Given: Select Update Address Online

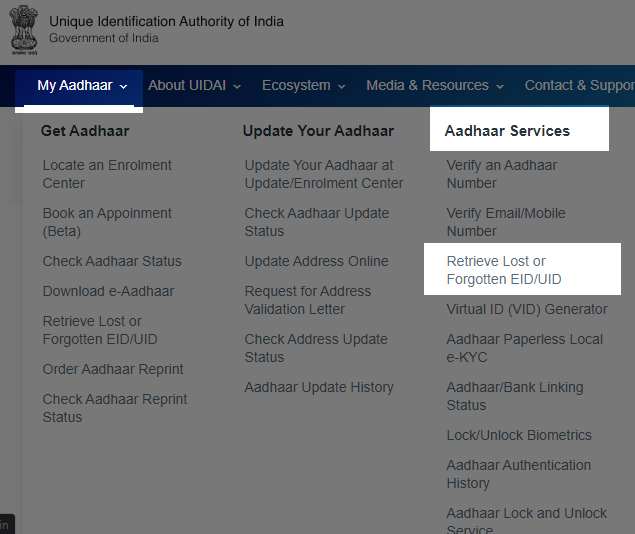Looking at the screenshot, I should 316,261.
